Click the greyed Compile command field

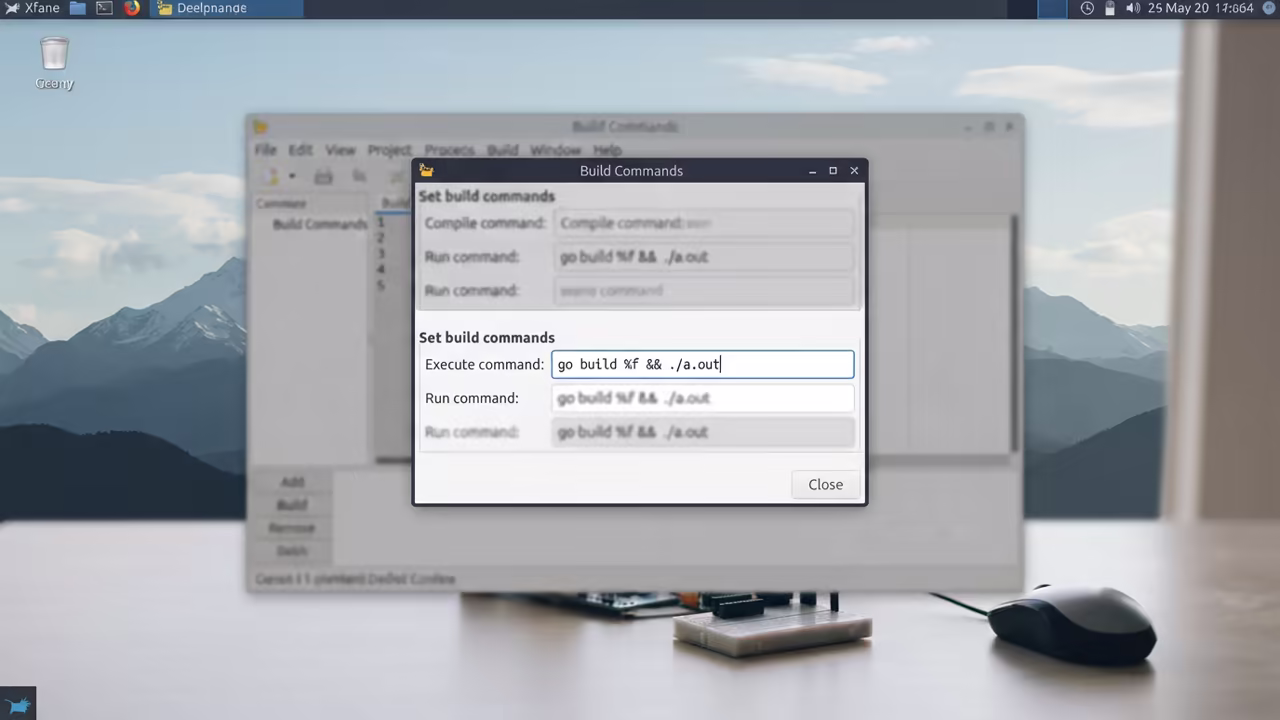pos(703,223)
